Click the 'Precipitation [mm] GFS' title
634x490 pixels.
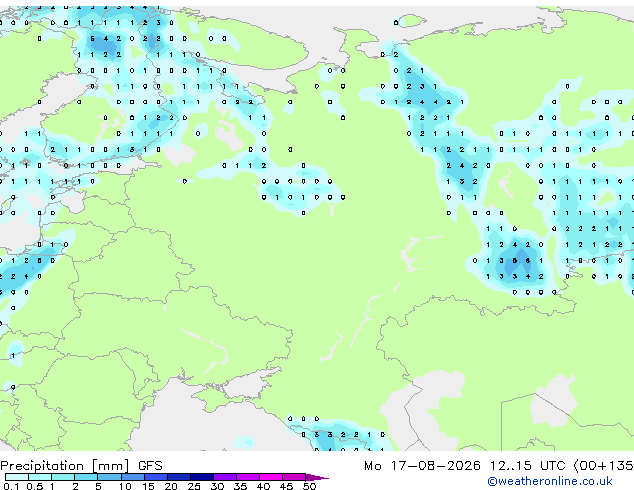pos(81,466)
